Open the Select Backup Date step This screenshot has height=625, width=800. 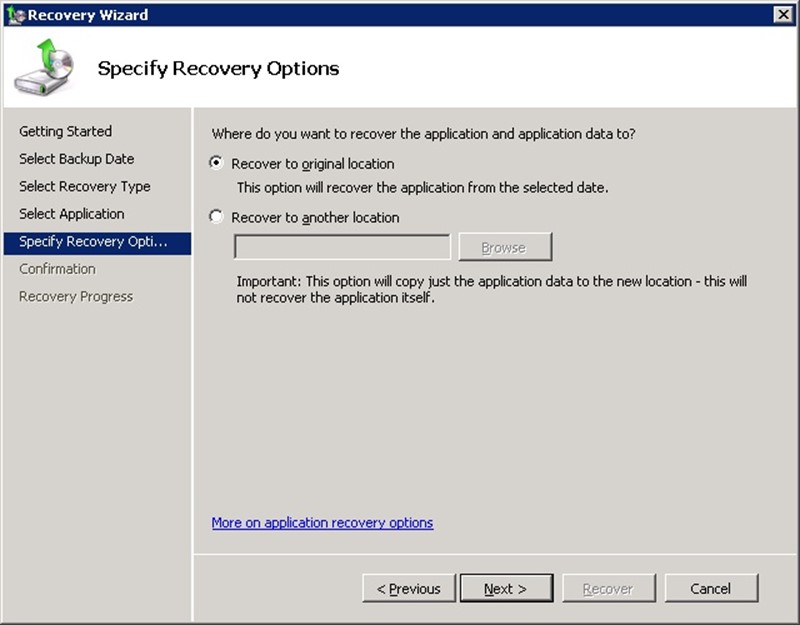coord(76,159)
